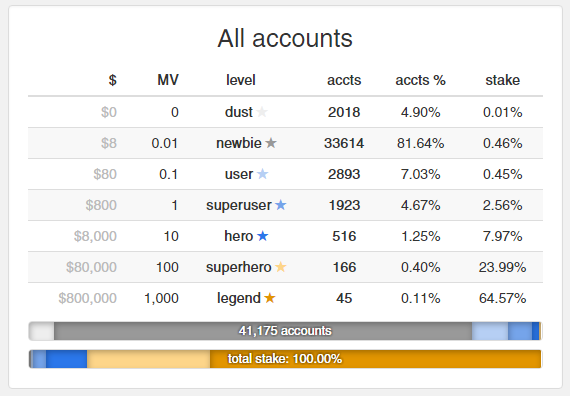Click the blue star next to superuser
The width and height of the screenshot is (570, 396).
[281, 205]
